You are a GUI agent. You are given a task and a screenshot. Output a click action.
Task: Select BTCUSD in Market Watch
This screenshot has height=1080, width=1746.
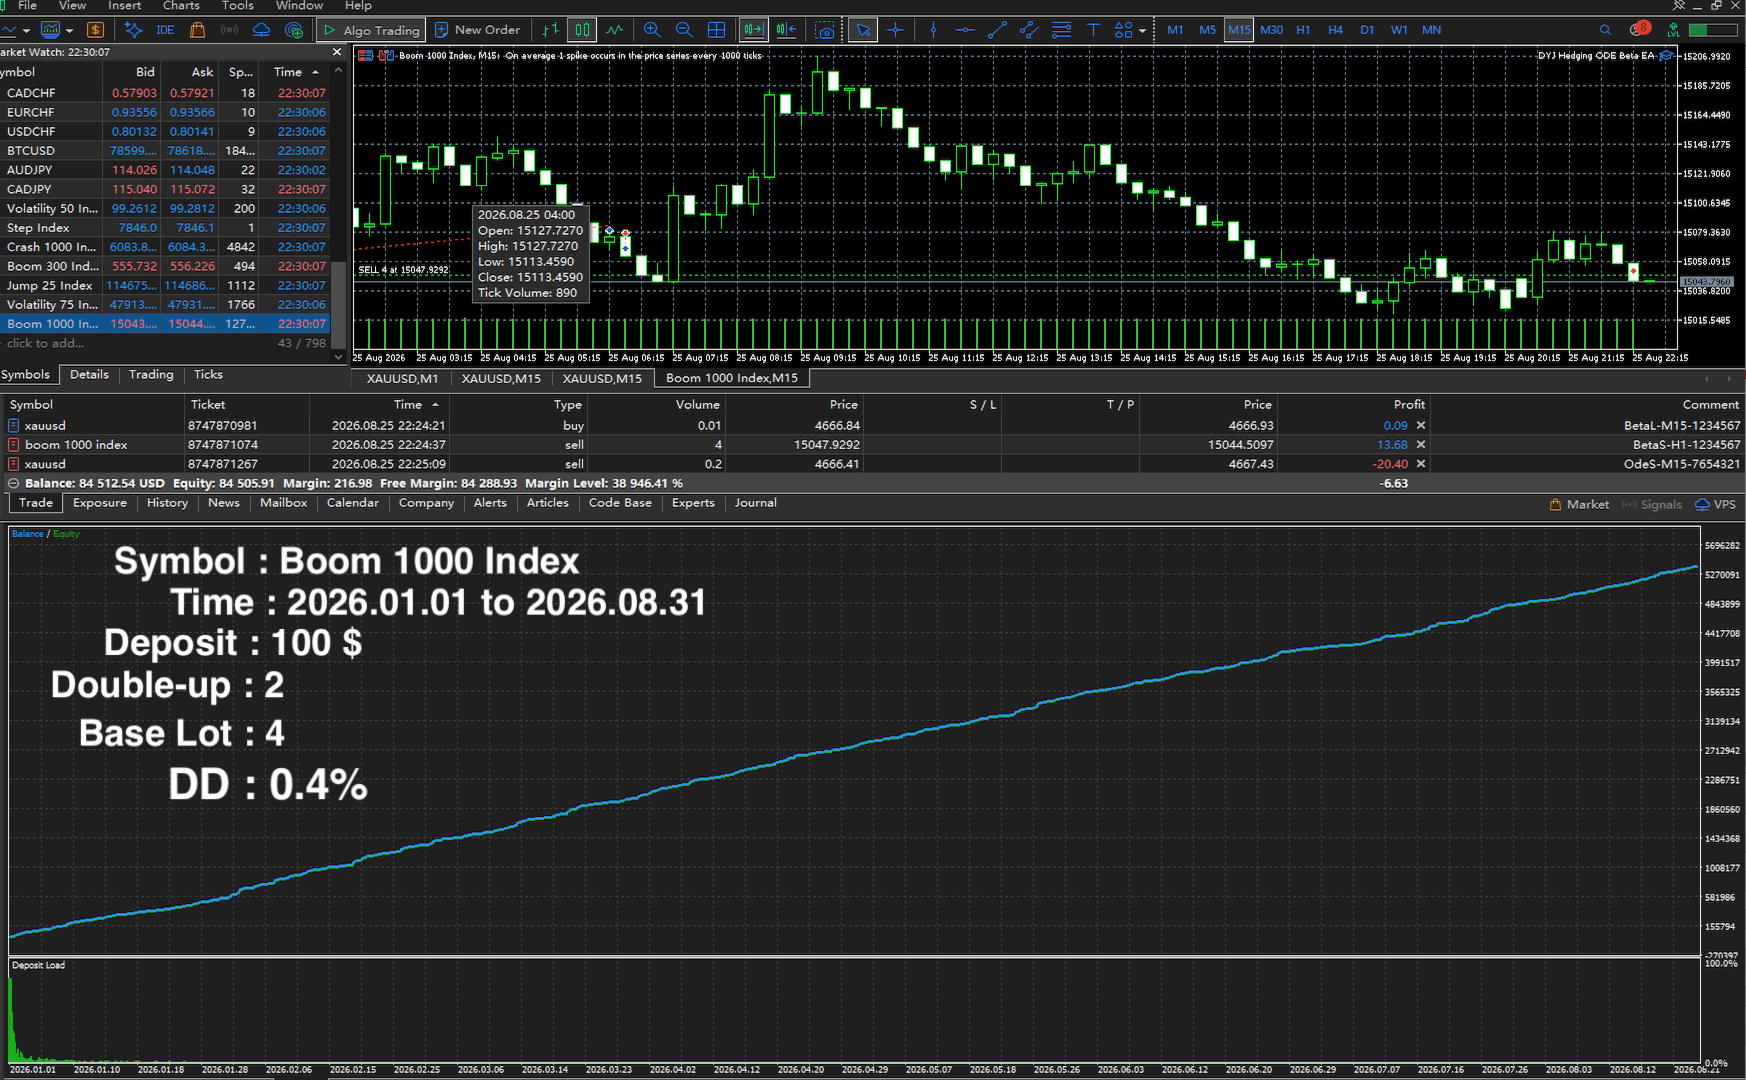[165, 151]
